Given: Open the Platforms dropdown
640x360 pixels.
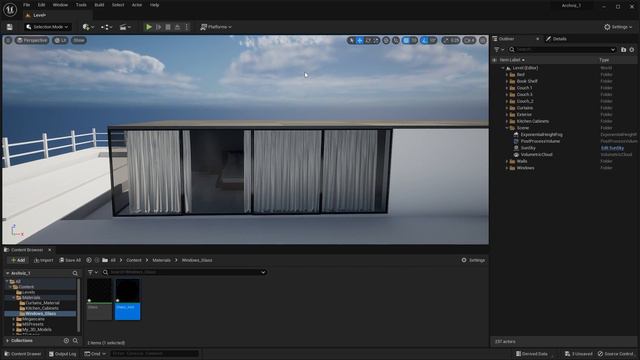Looking at the screenshot, I should click(216, 27).
